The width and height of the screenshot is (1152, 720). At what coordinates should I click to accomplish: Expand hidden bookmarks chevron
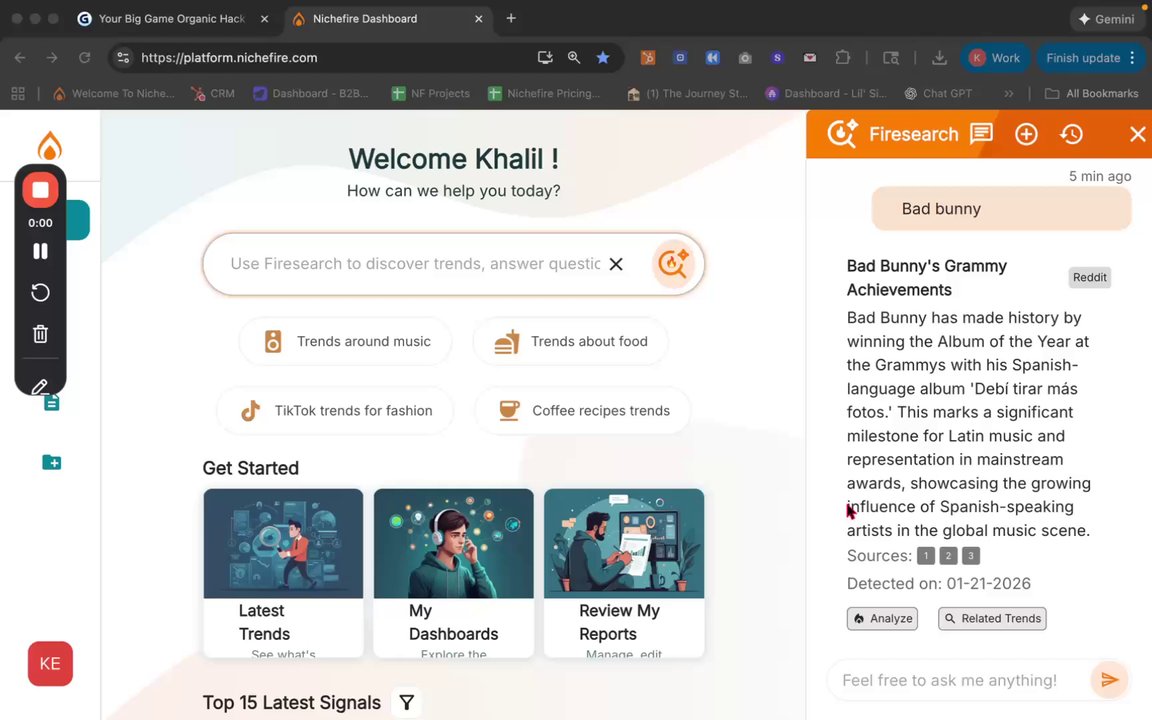[x=1009, y=93]
